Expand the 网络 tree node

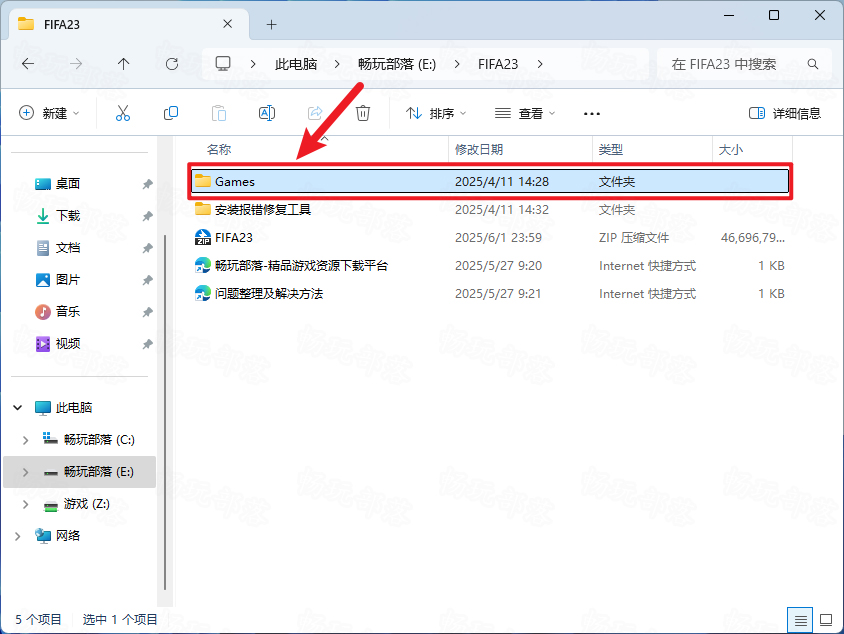pos(18,536)
